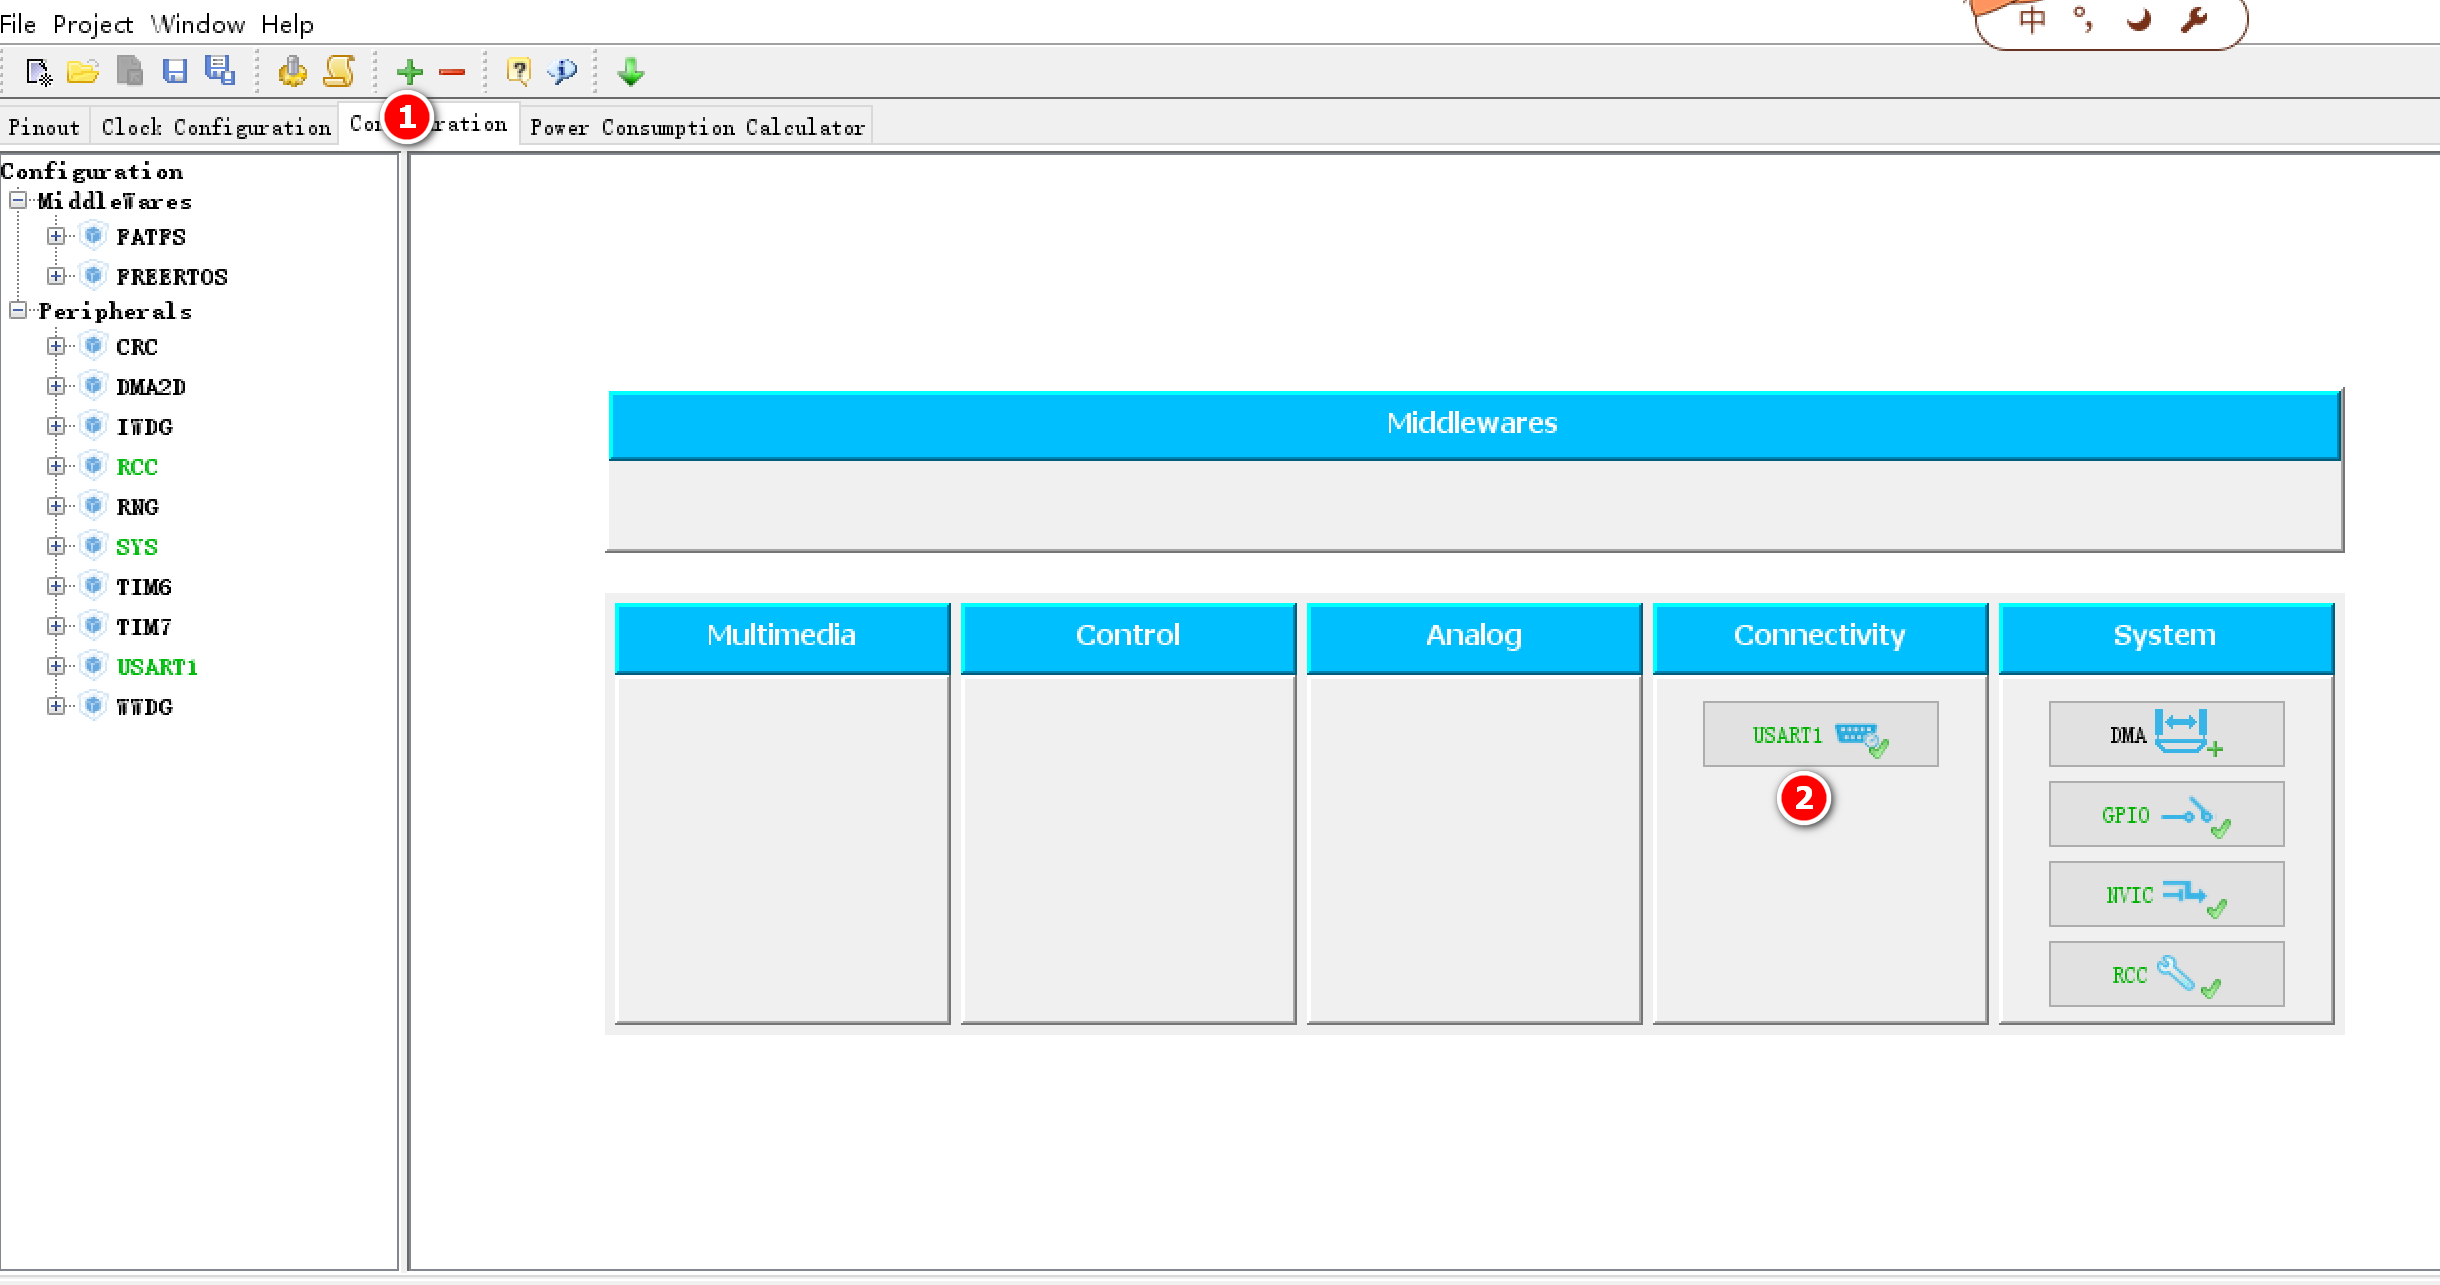Expand the USART1 peripheral node
Screen dimensions: 2440x1285
56,667
